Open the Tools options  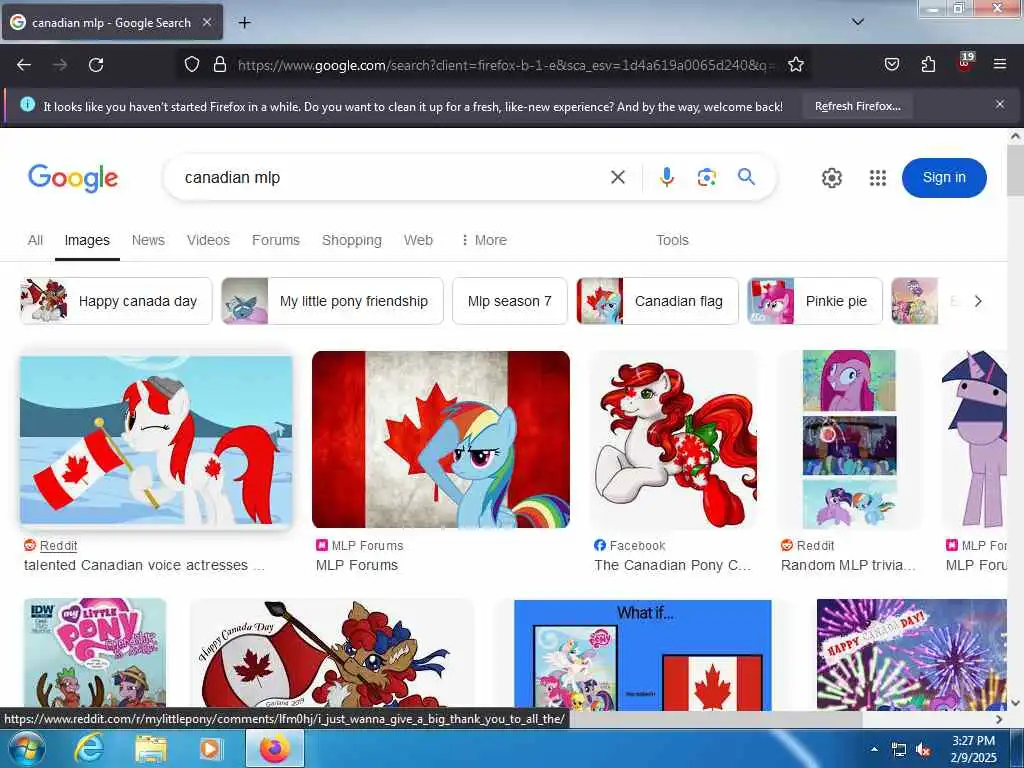tap(672, 240)
